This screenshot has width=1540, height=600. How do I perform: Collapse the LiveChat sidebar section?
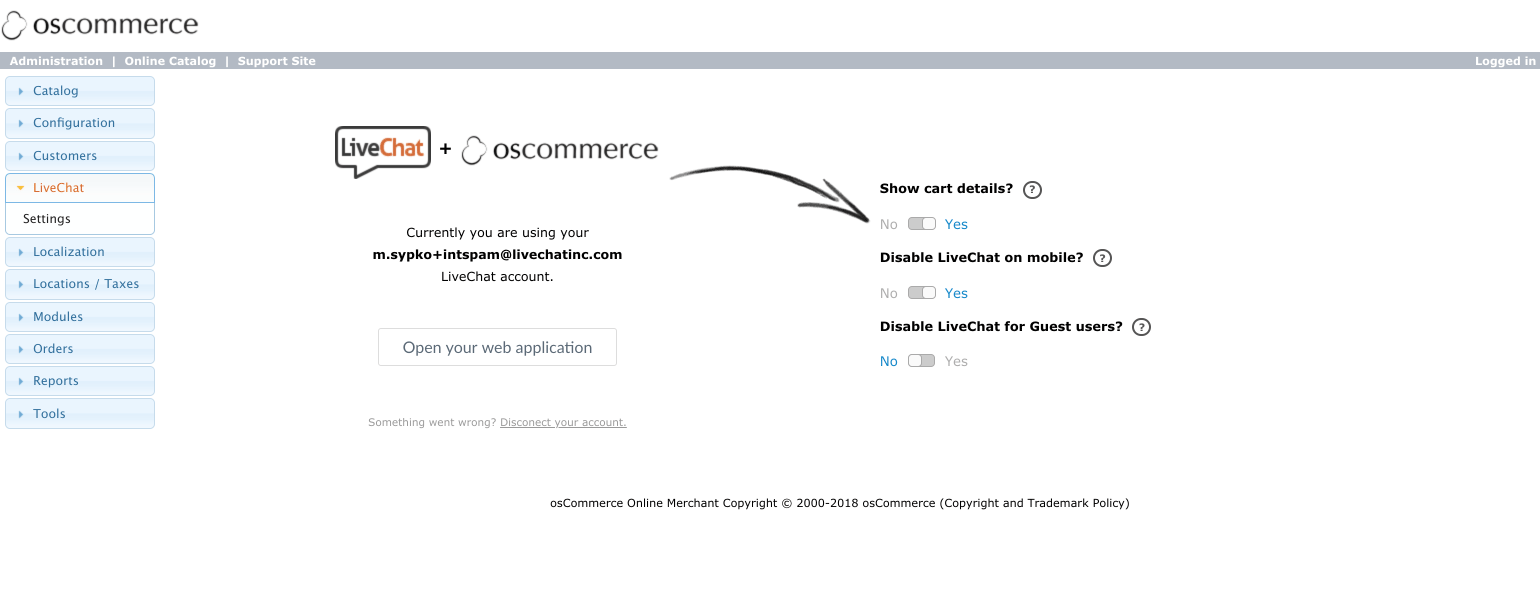80,188
